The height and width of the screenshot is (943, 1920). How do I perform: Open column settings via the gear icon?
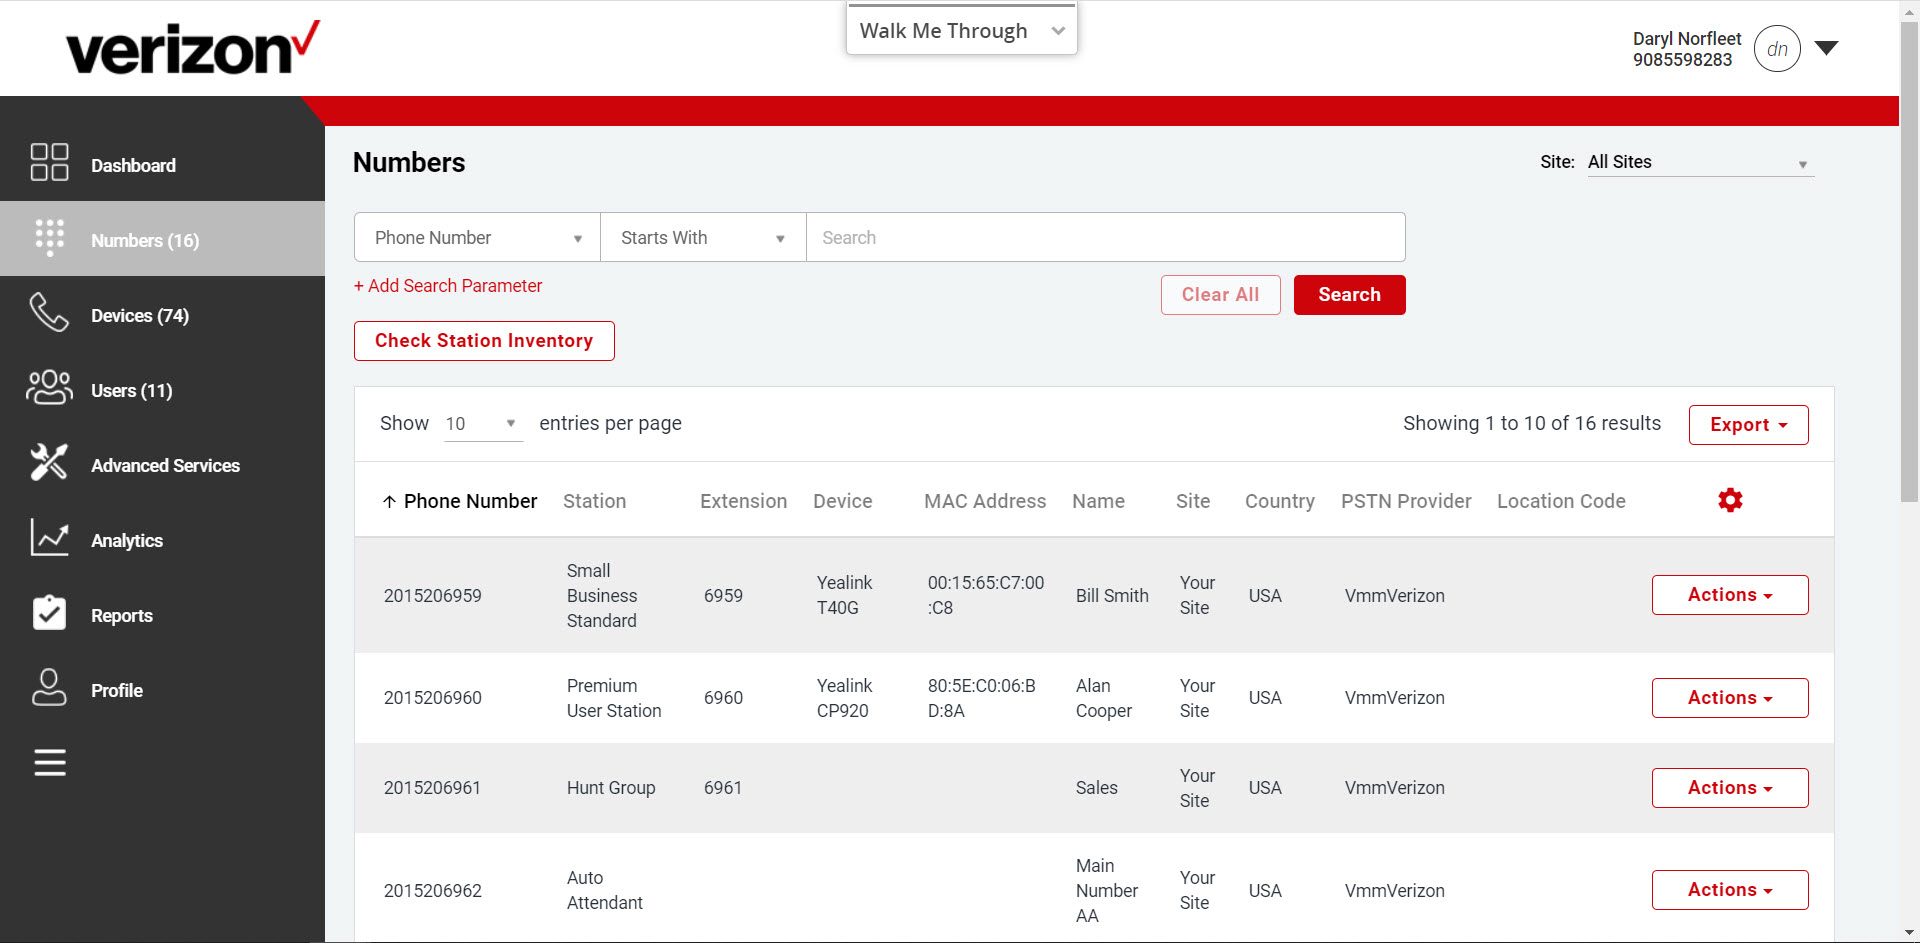(x=1730, y=500)
